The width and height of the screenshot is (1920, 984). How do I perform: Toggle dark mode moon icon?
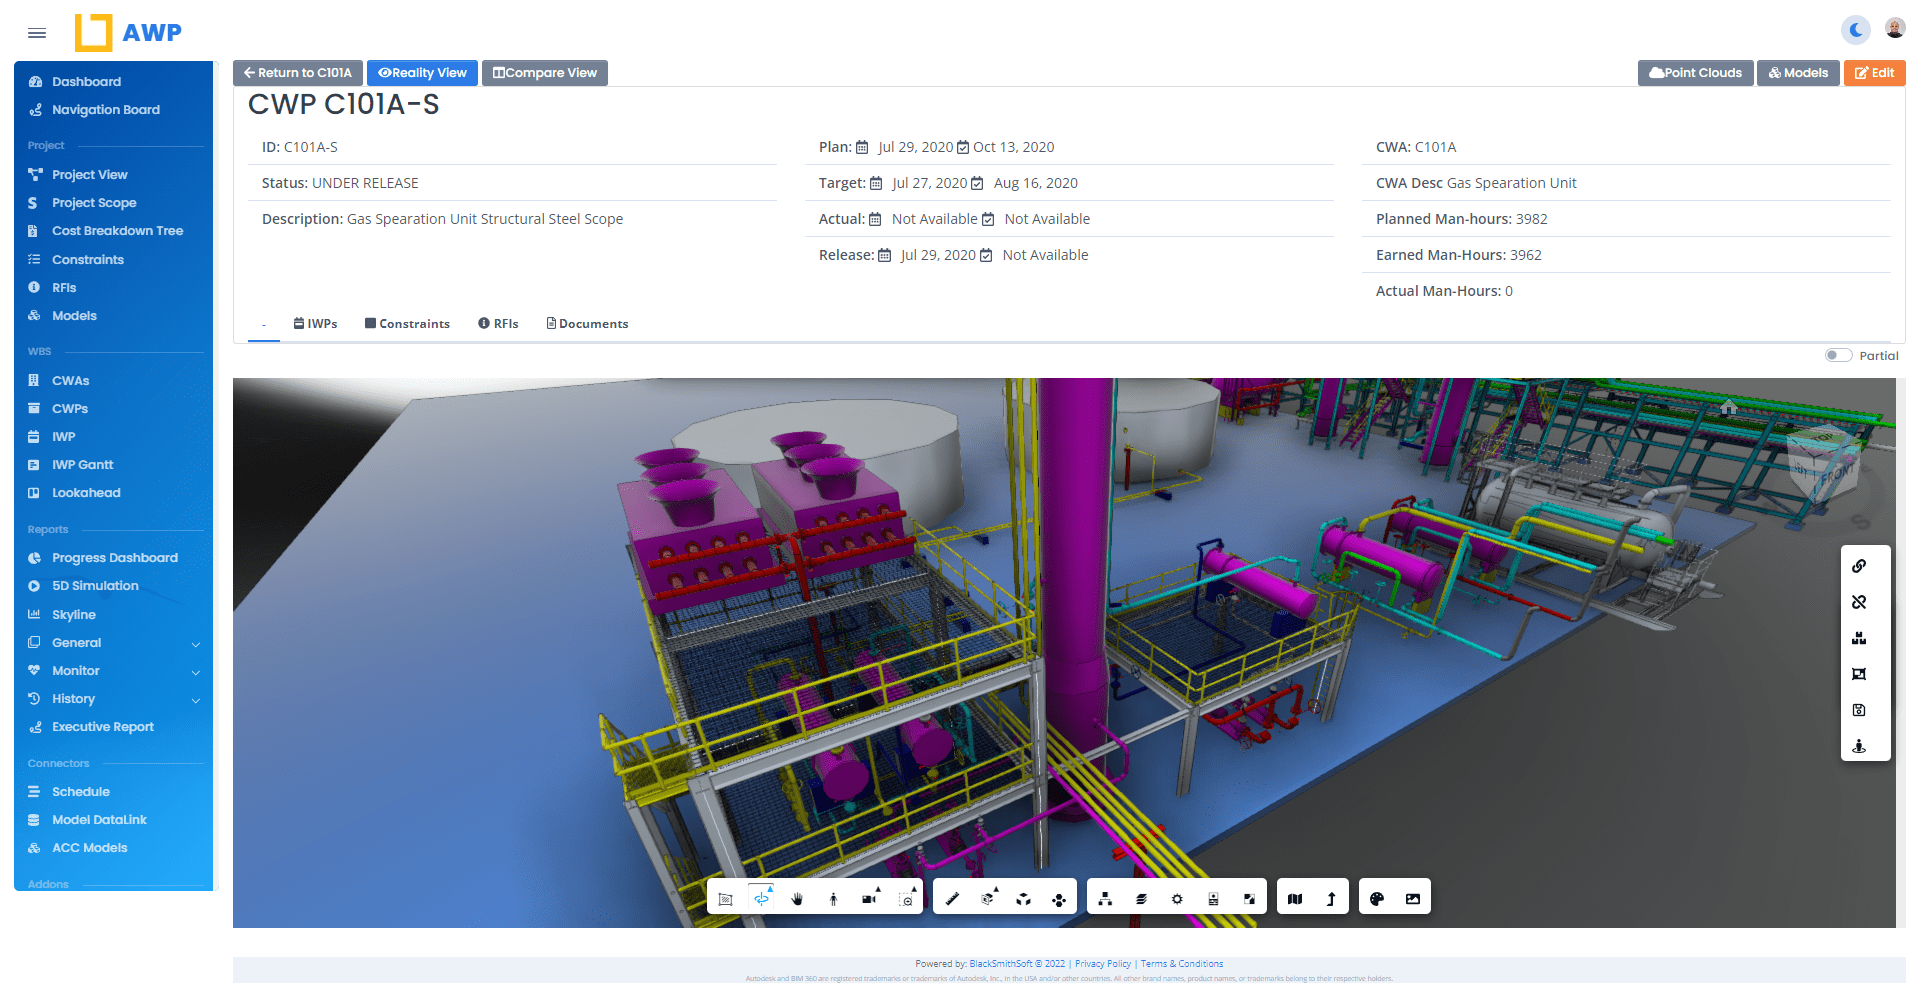click(1856, 30)
